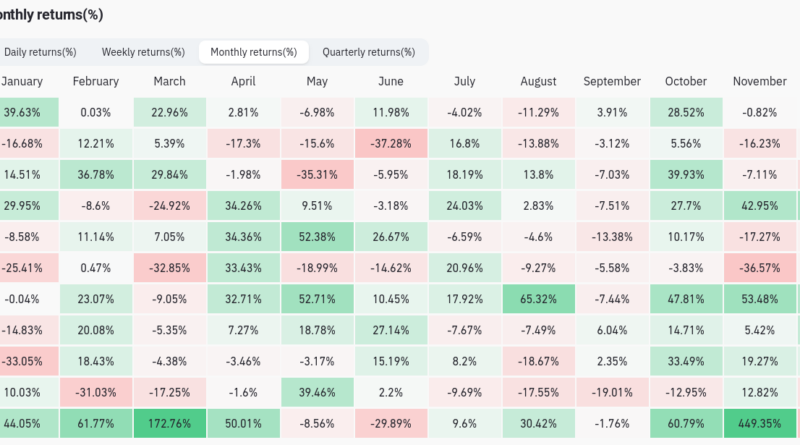Select the -37.28% June cell
Screen dimensions: 800x445
392,144
